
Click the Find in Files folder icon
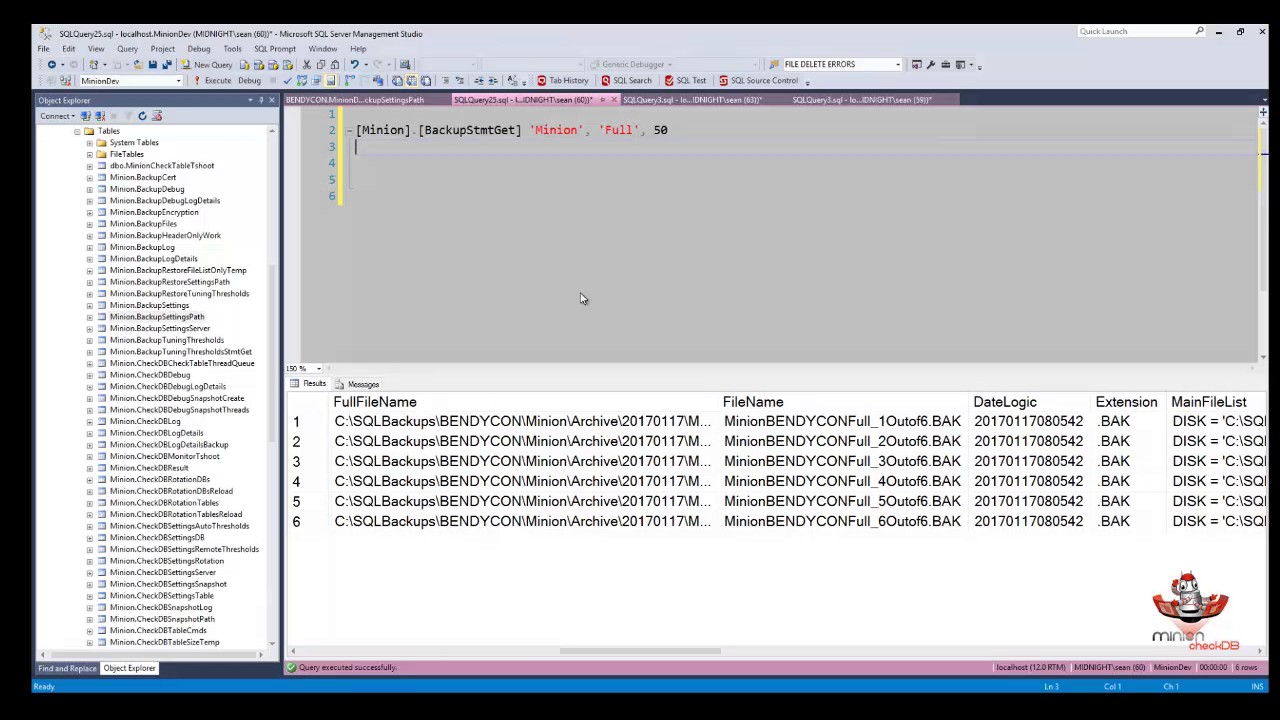point(773,65)
